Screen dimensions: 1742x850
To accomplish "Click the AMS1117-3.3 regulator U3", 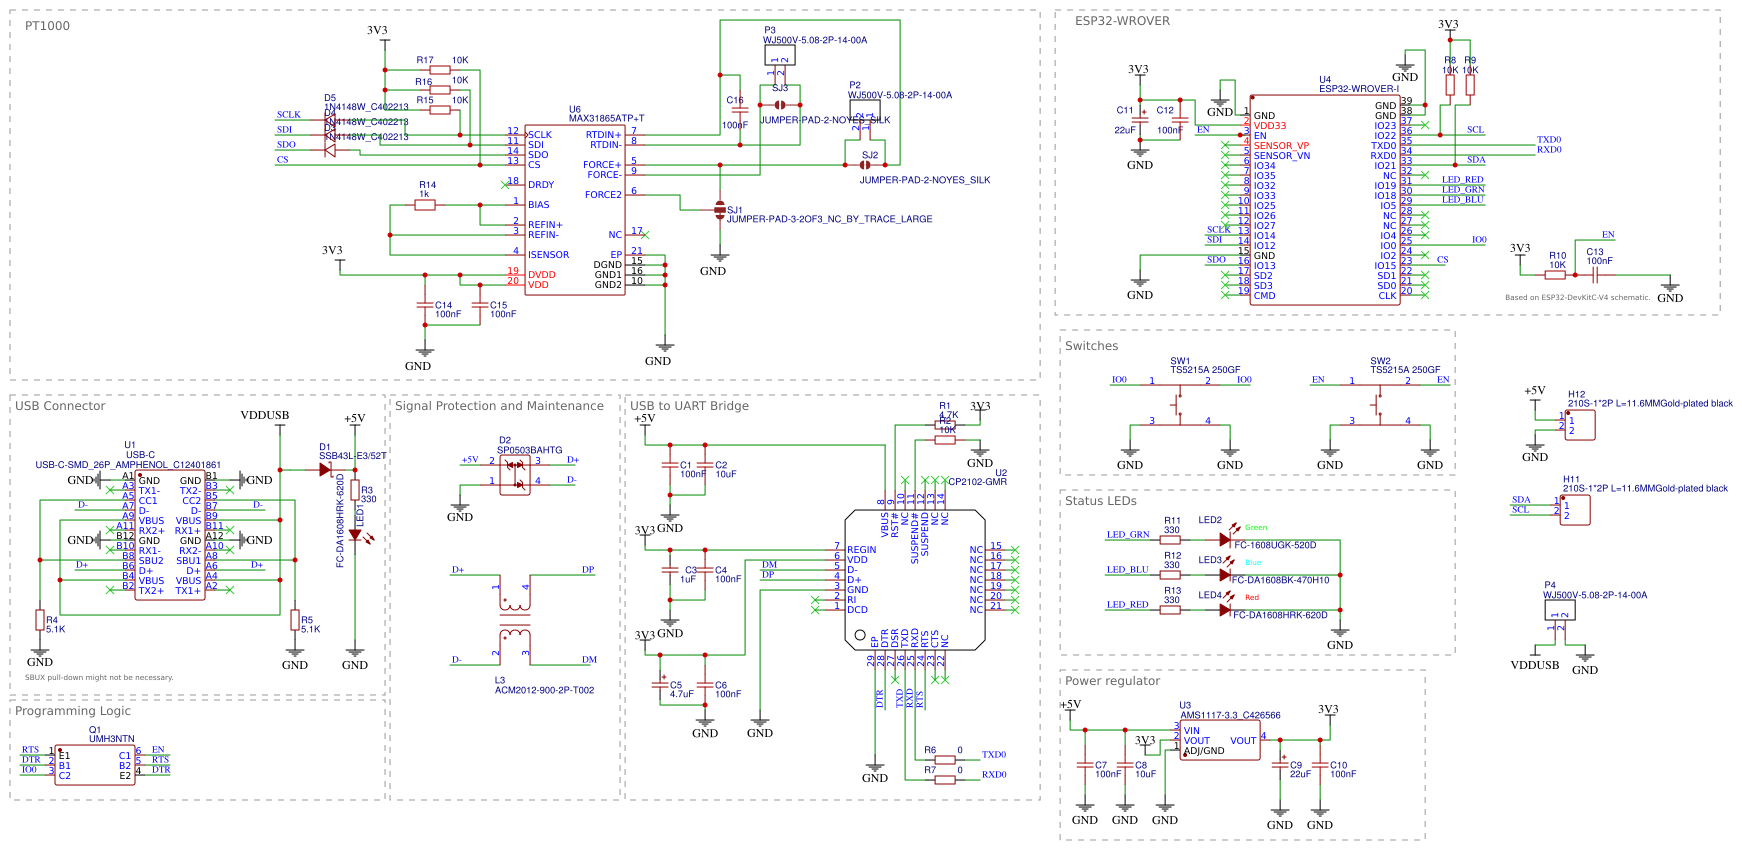I will 1220,742.
